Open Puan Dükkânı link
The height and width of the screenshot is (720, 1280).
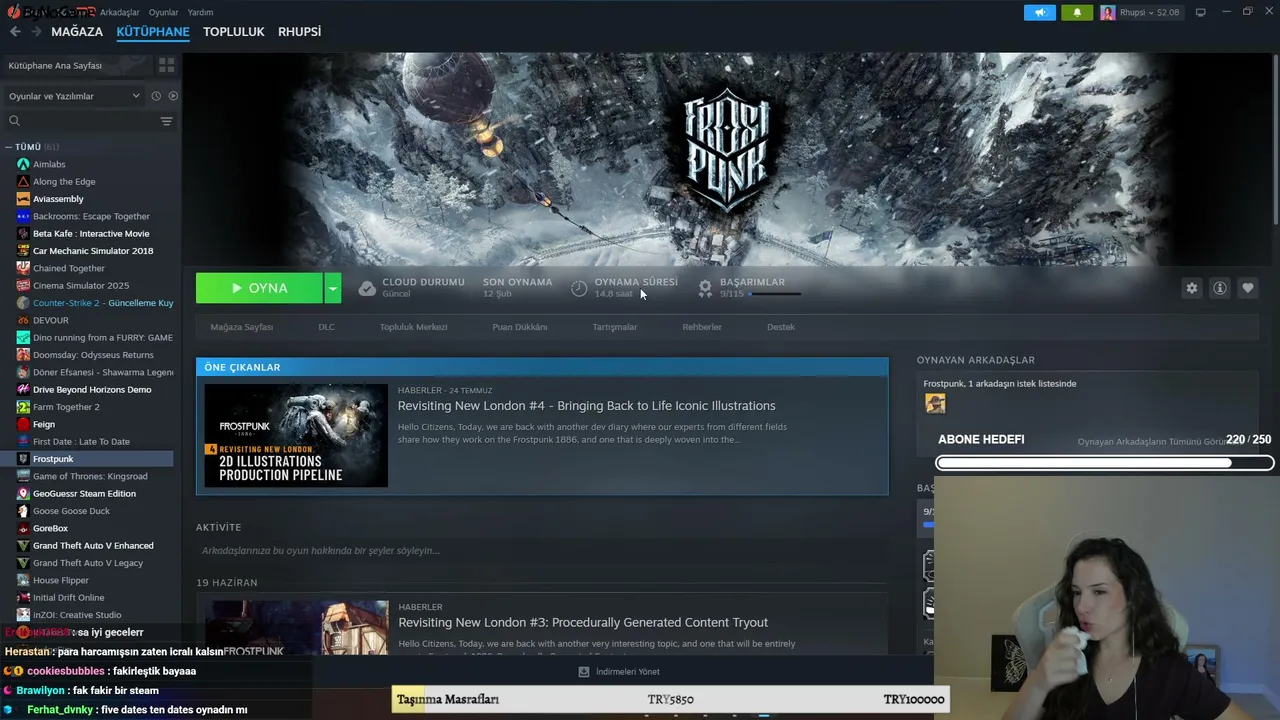[520, 327]
